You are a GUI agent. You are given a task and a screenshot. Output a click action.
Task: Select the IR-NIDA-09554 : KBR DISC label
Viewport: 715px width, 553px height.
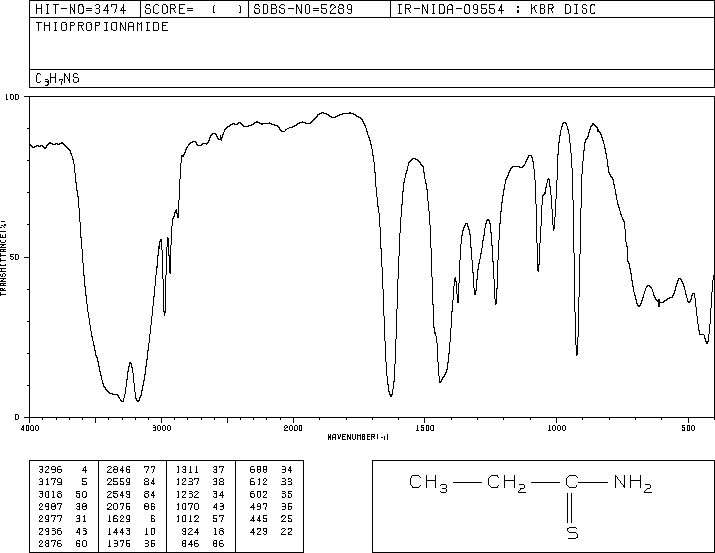497,9
